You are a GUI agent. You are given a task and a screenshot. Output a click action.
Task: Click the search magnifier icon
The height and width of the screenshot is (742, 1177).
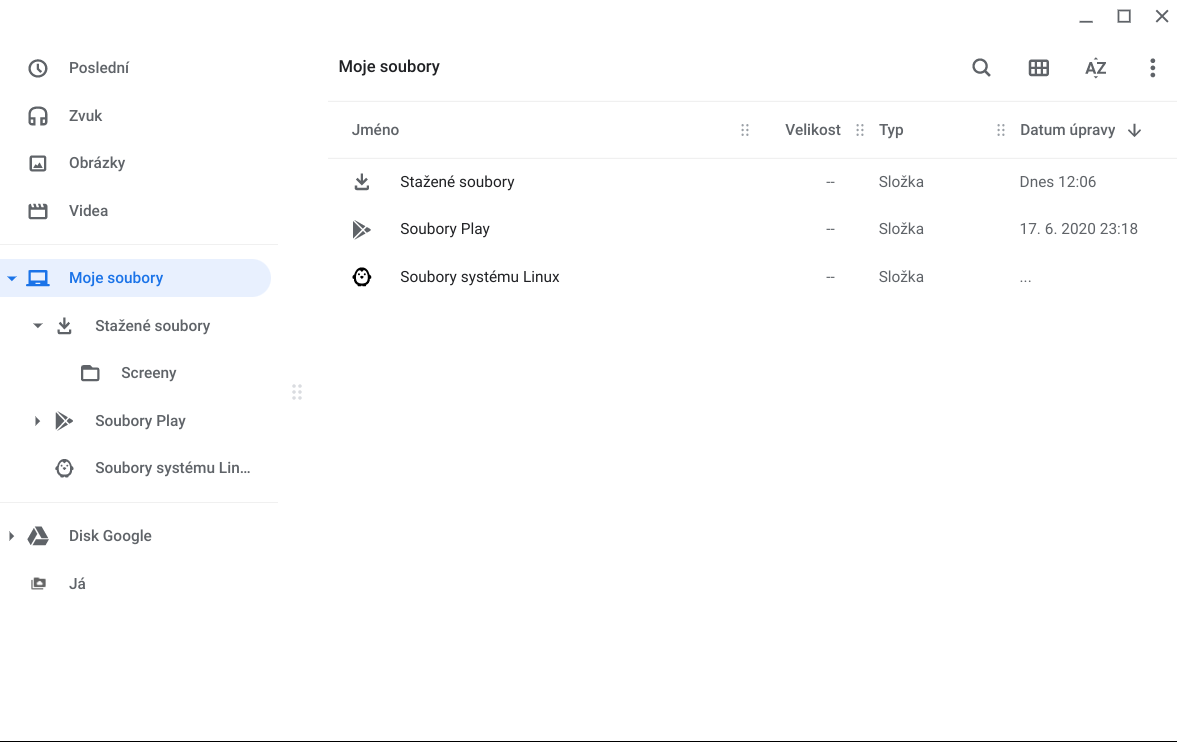(981, 68)
